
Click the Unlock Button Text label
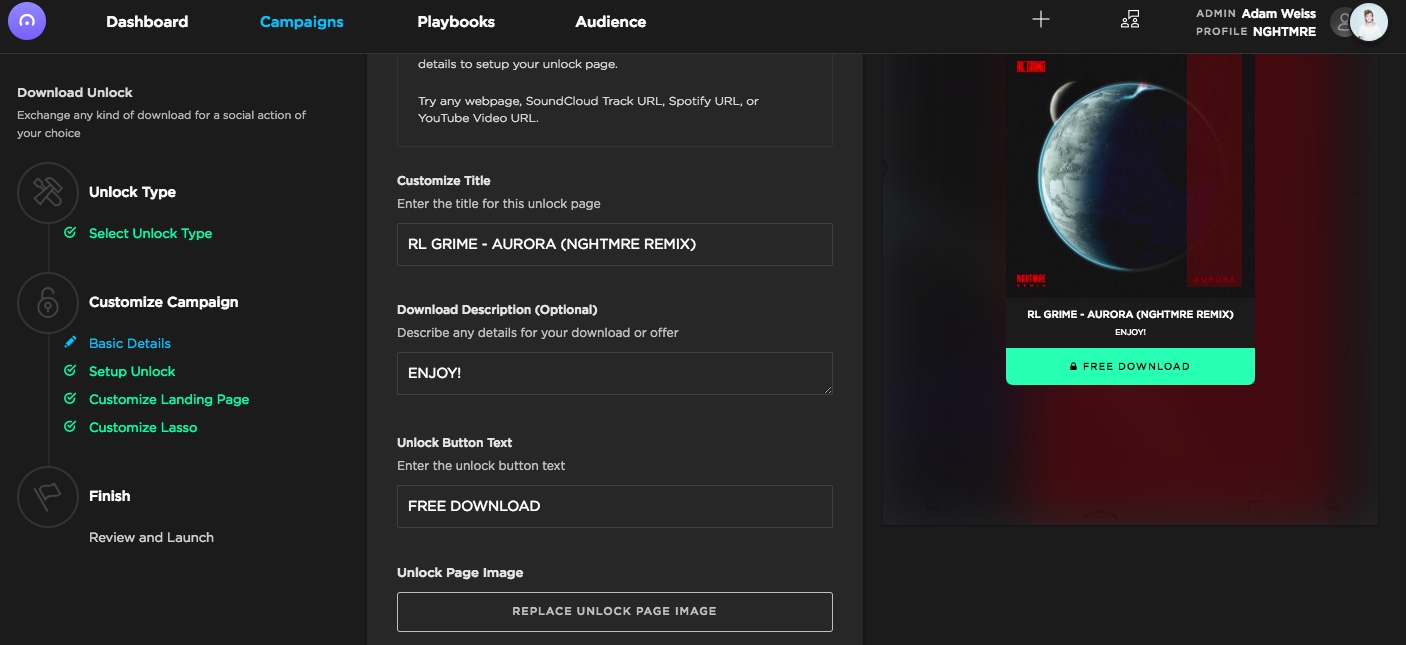454,442
